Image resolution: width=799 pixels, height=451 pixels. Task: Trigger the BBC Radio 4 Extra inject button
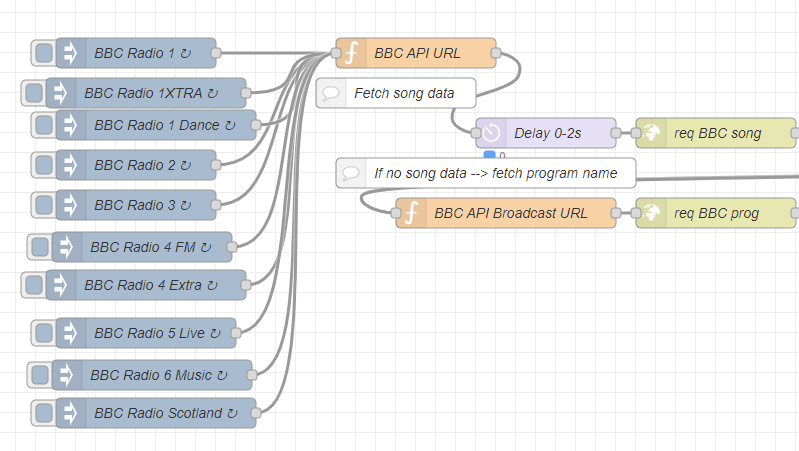(x=34, y=284)
